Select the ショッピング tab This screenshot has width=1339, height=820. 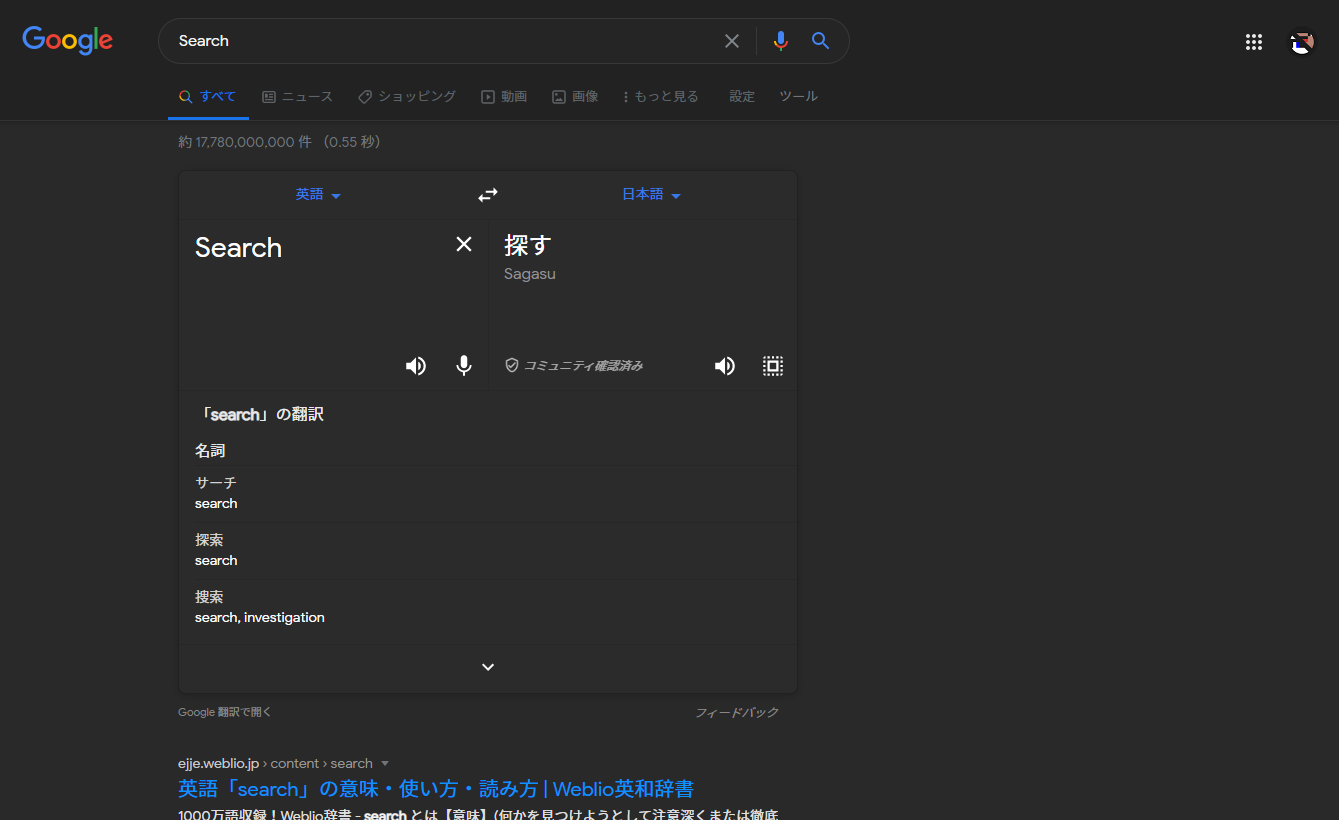tap(407, 96)
